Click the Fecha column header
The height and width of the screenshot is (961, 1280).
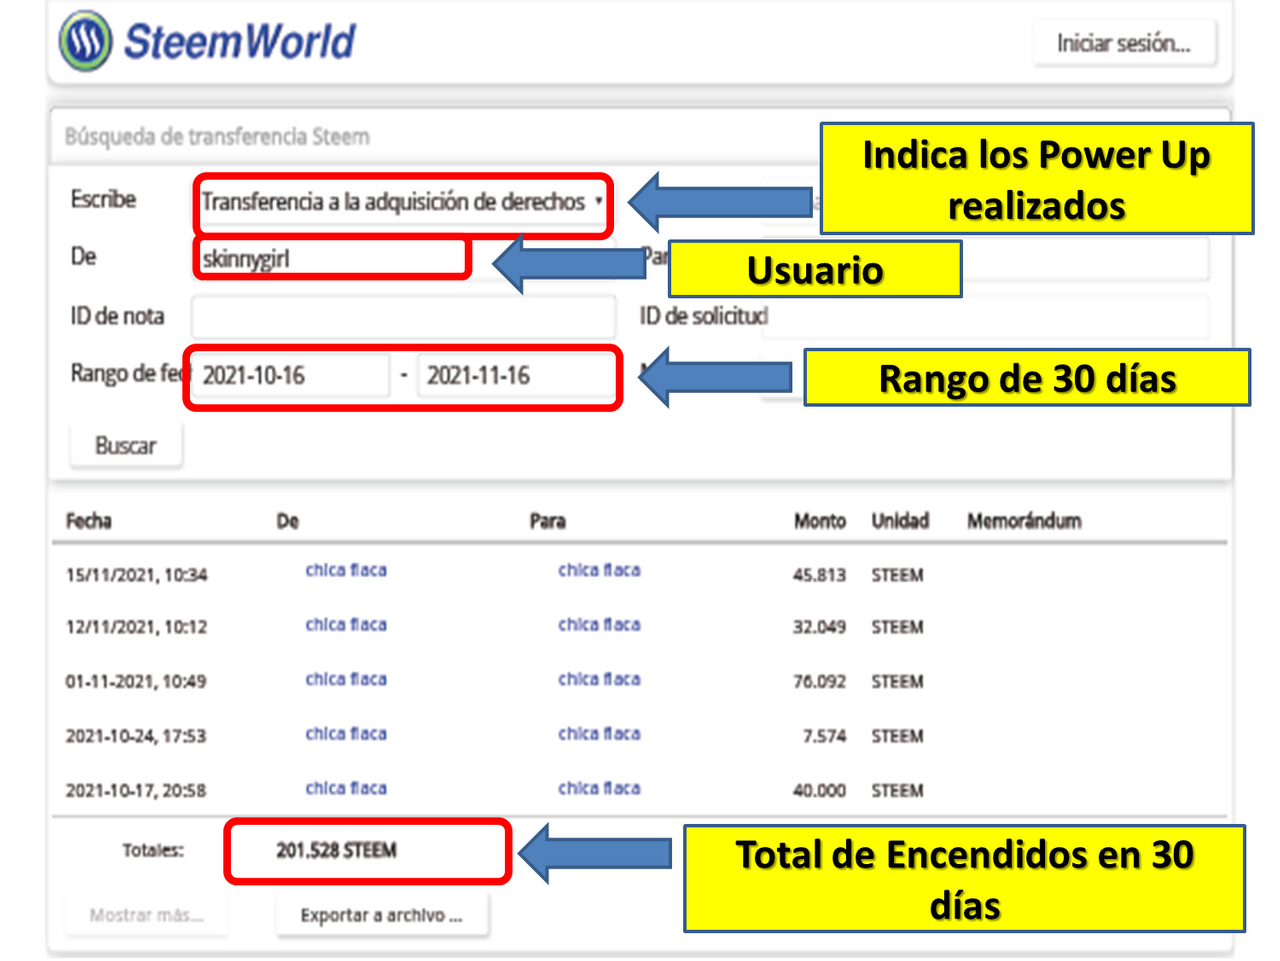coord(89,521)
